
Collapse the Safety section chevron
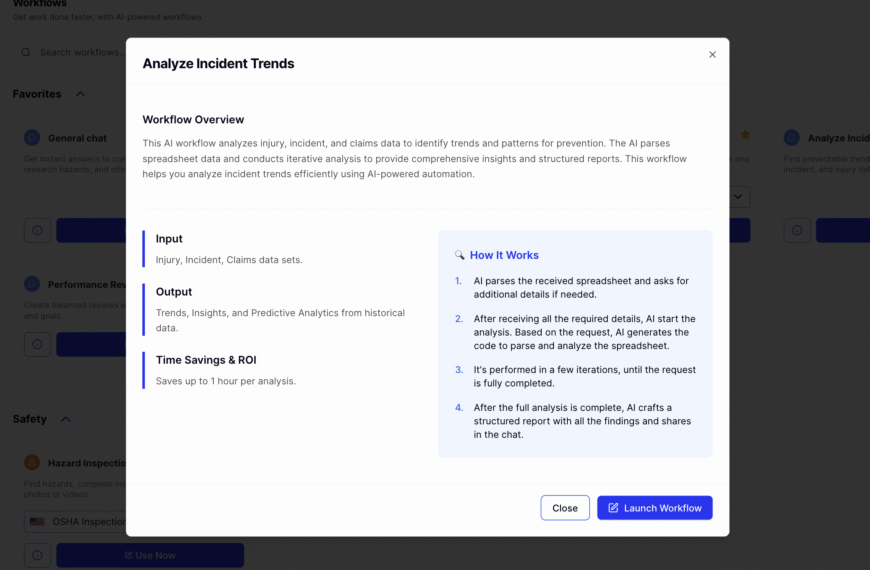coord(65,419)
